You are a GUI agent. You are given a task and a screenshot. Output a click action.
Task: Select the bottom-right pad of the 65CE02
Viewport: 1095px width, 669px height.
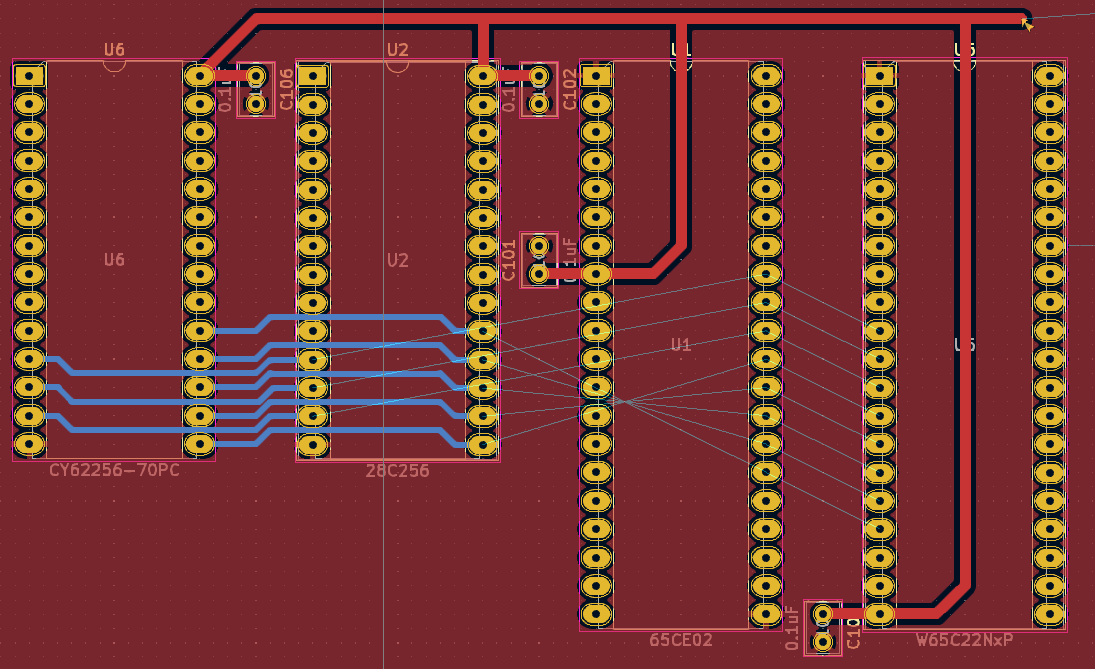(x=766, y=615)
